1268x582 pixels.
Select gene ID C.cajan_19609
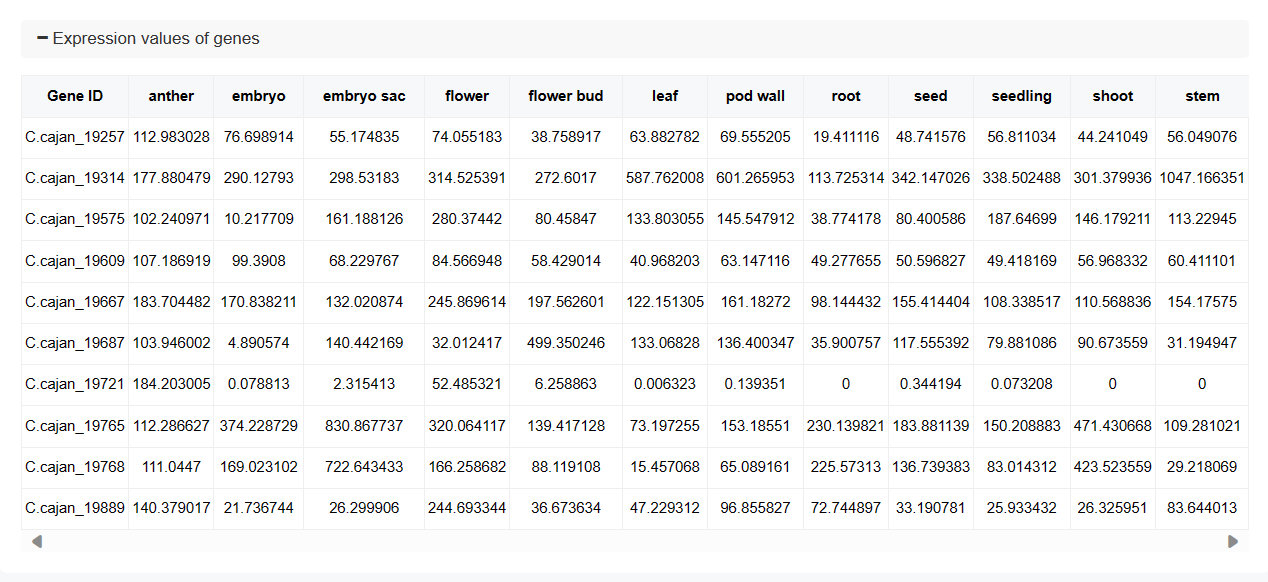pos(75,261)
